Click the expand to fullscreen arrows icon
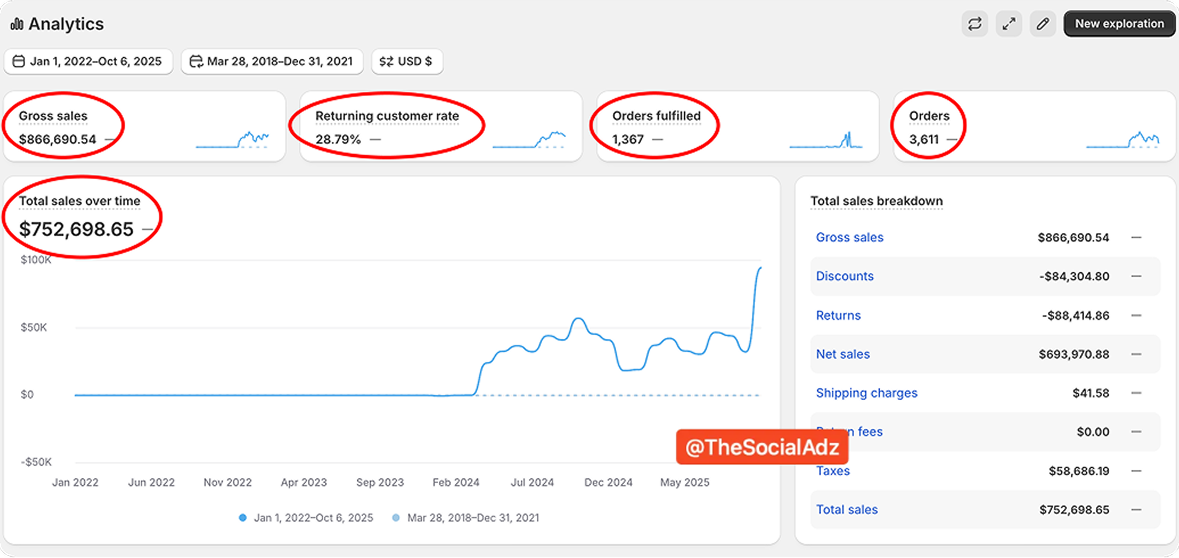 (1008, 24)
